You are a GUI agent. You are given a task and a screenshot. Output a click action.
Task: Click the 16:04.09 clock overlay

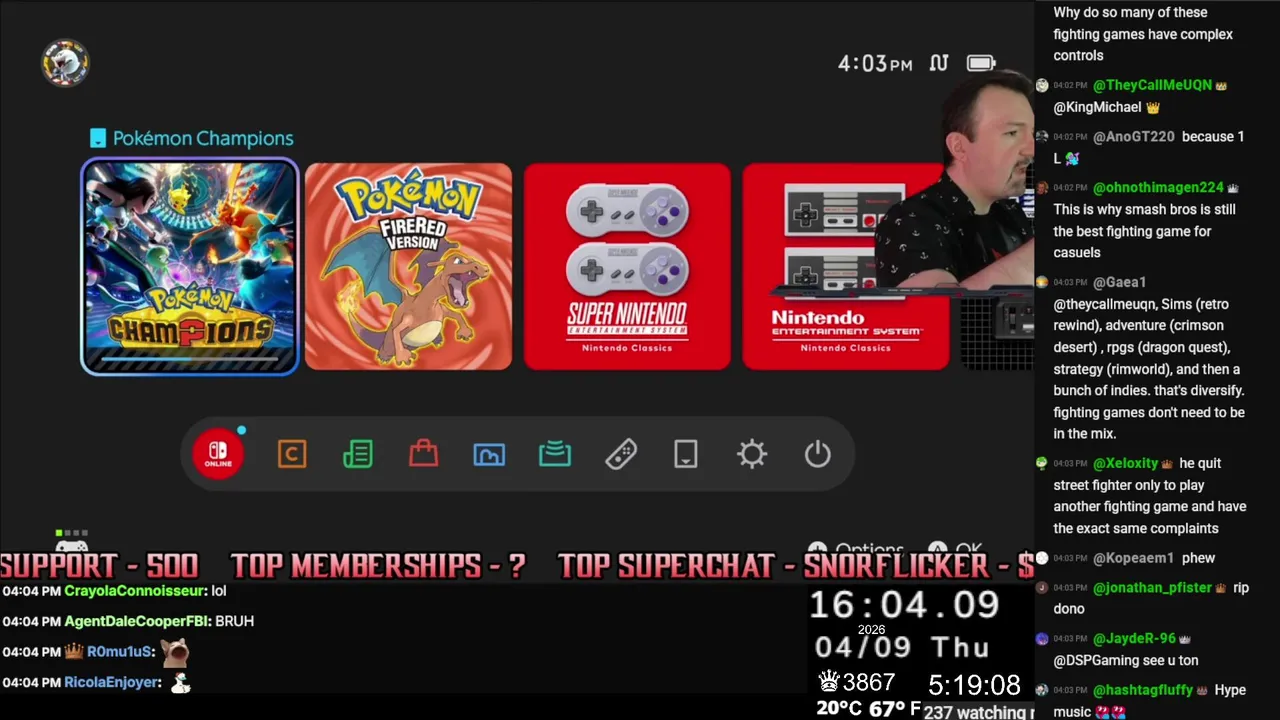point(904,605)
